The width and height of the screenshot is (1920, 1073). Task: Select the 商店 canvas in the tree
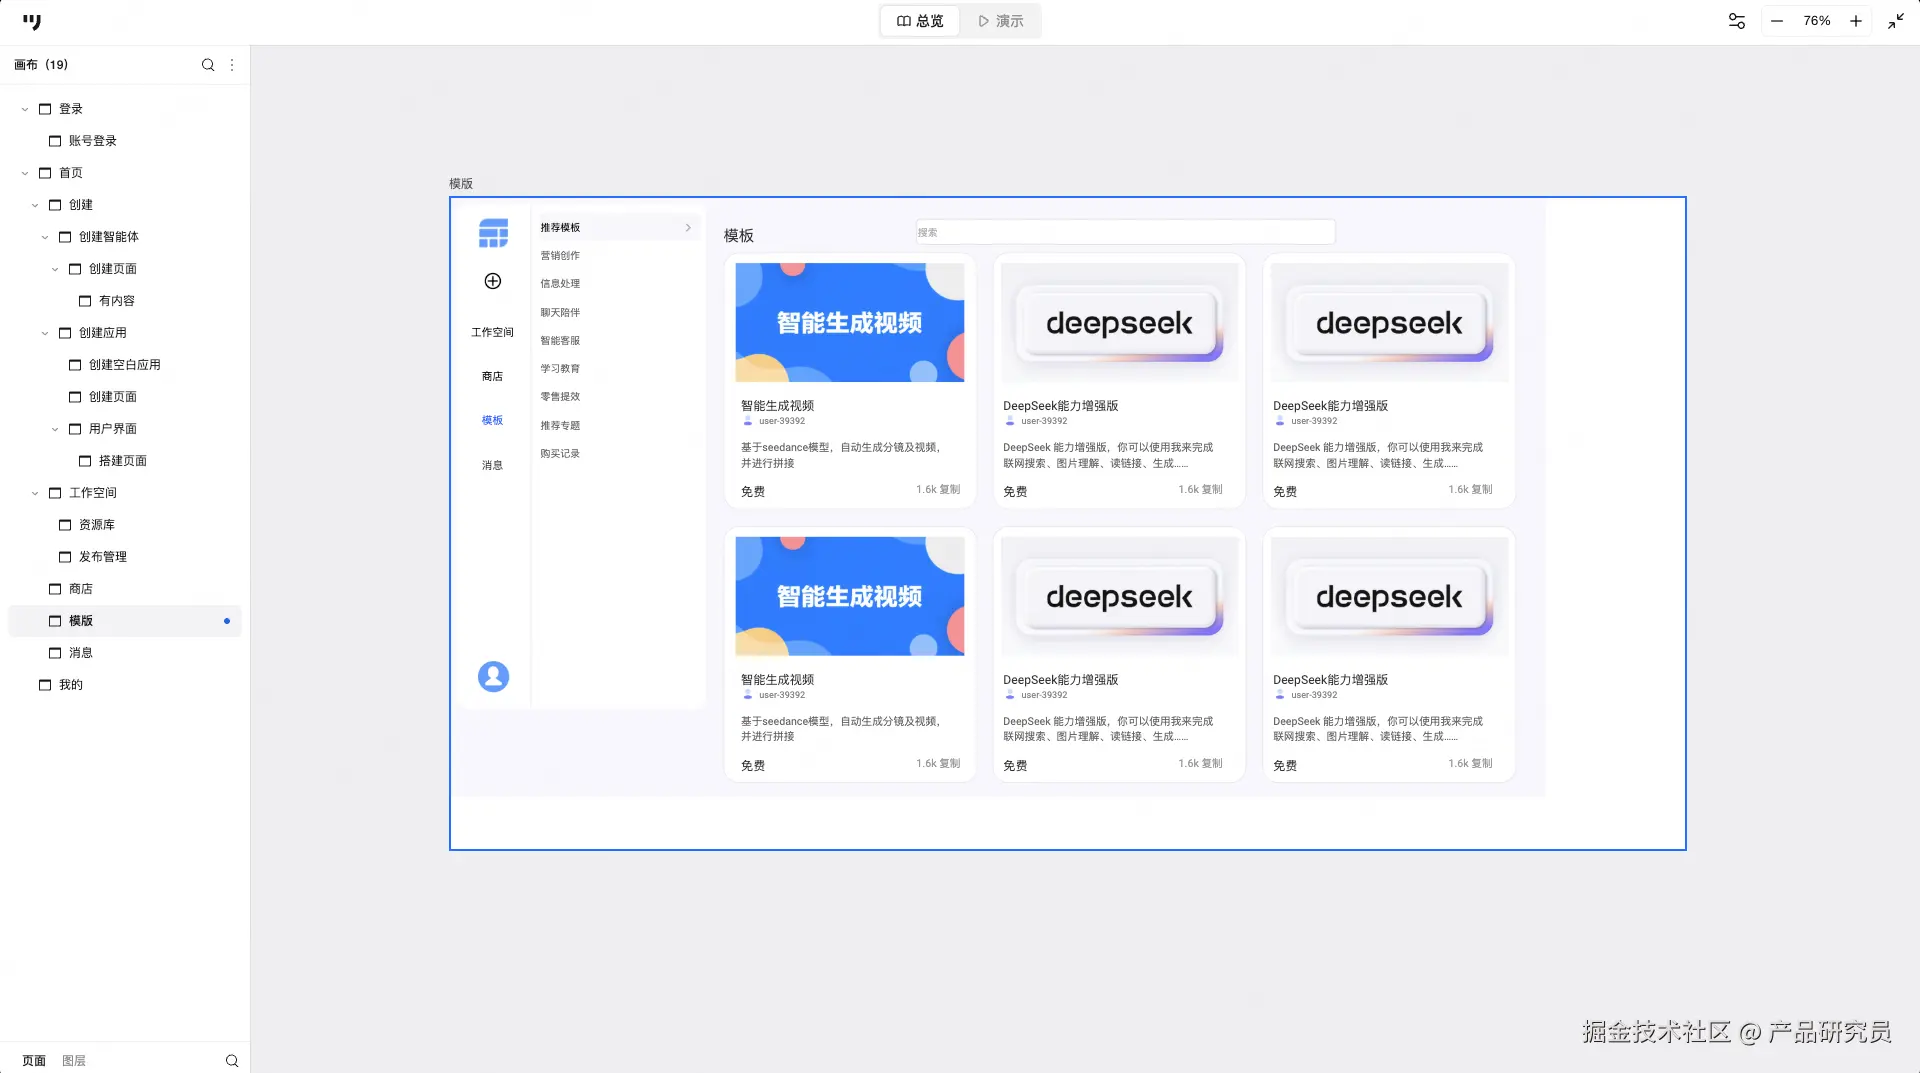click(x=125, y=589)
